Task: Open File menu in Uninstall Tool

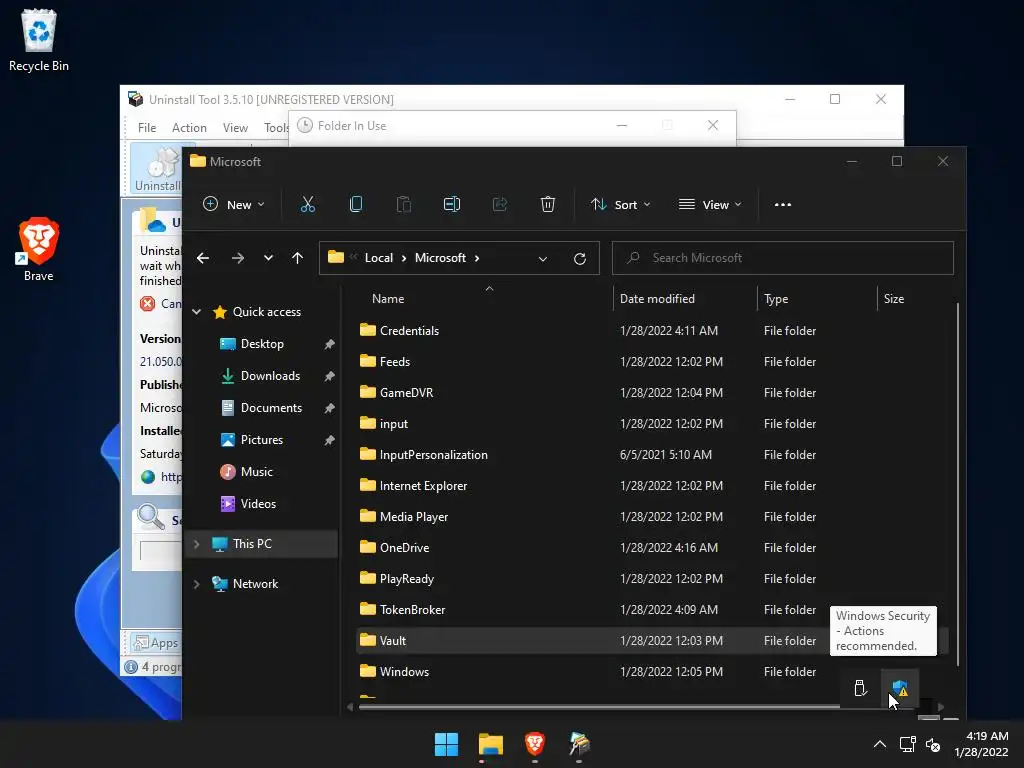Action: tap(147, 128)
